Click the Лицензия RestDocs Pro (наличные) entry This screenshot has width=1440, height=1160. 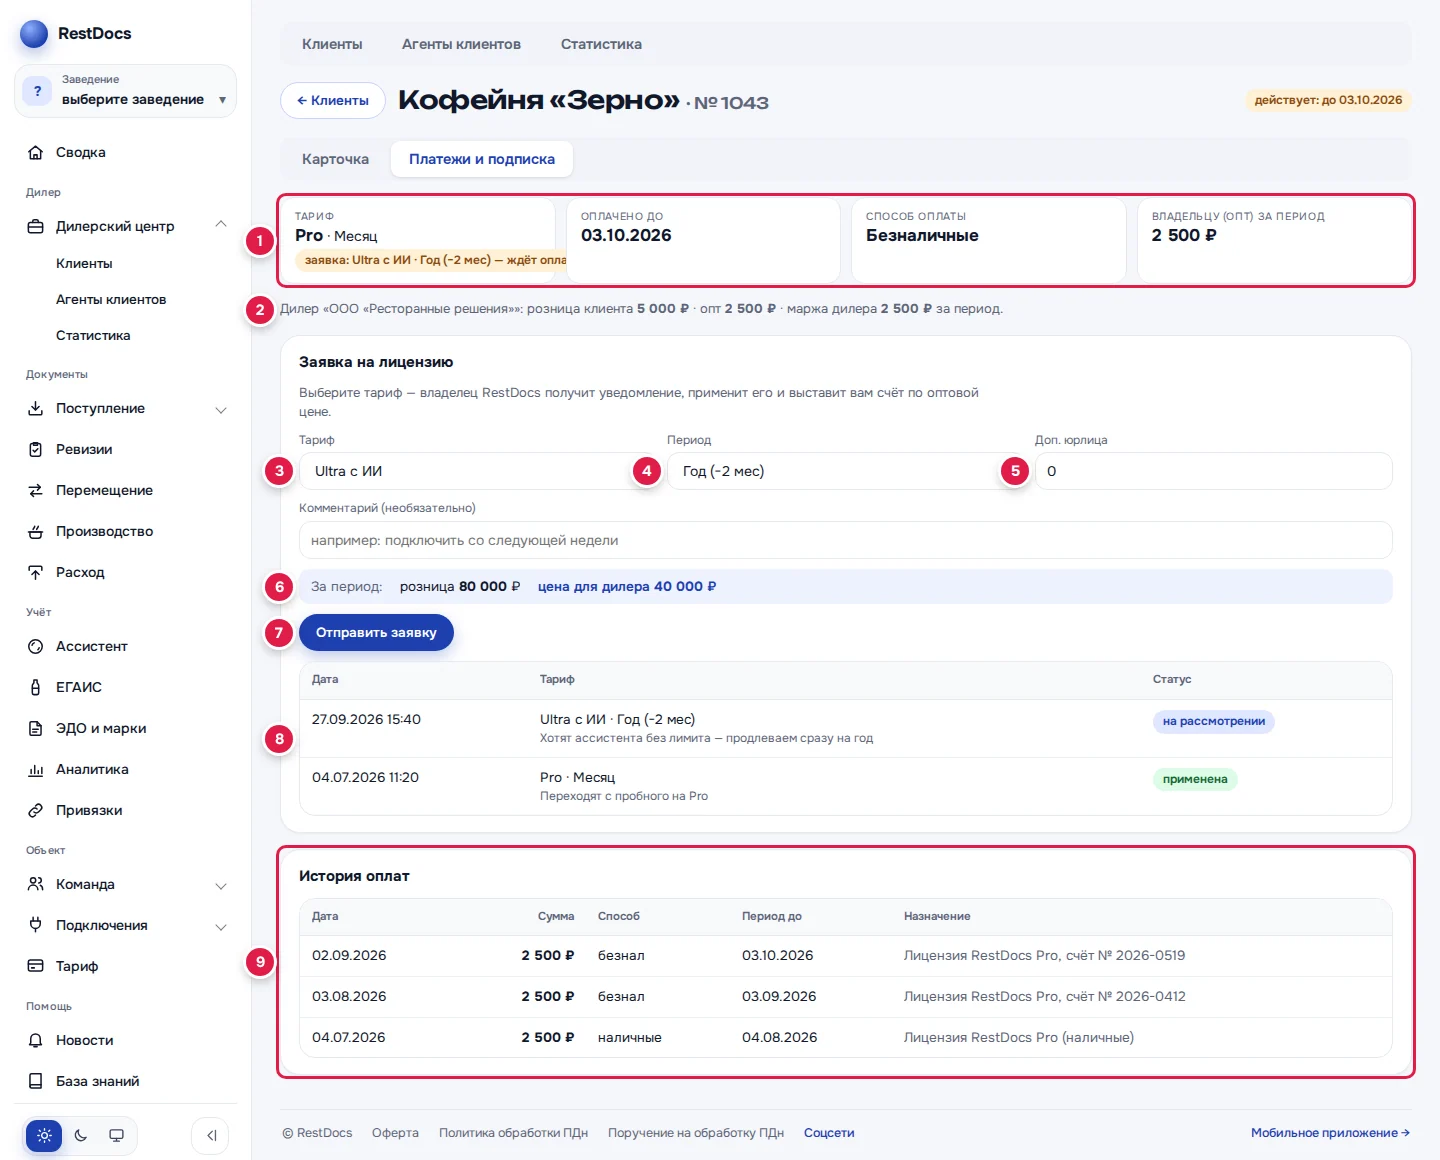coord(1019,1038)
